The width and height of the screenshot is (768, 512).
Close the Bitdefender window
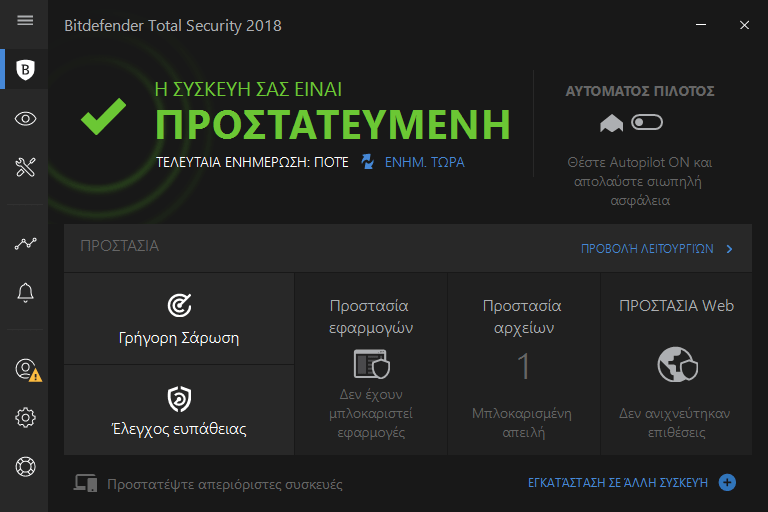point(744,25)
